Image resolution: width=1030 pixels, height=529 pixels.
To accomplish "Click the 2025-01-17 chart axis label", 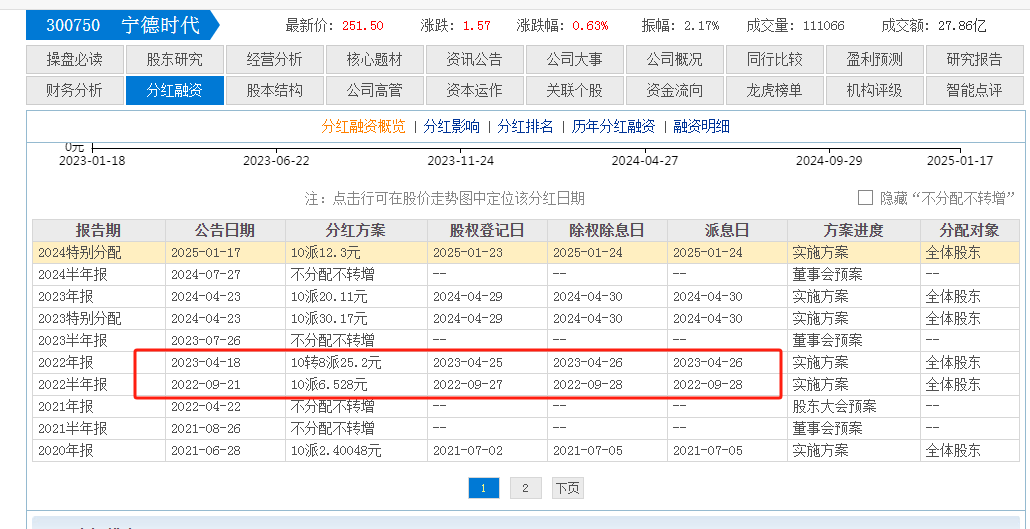I will [960, 161].
